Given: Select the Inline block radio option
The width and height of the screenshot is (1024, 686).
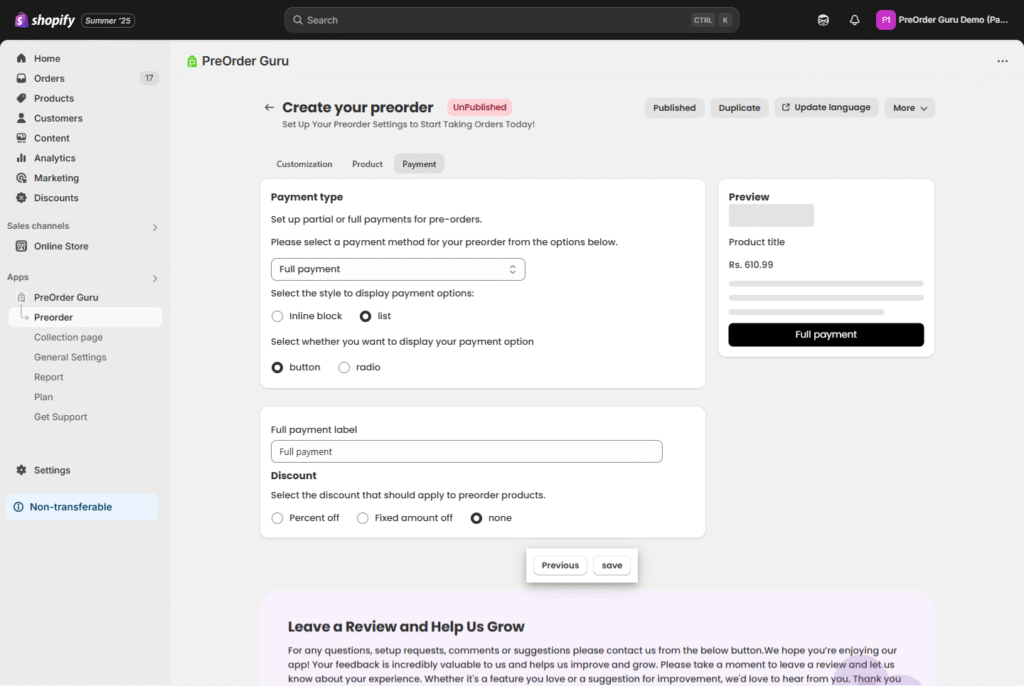Looking at the screenshot, I should coord(278,316).
